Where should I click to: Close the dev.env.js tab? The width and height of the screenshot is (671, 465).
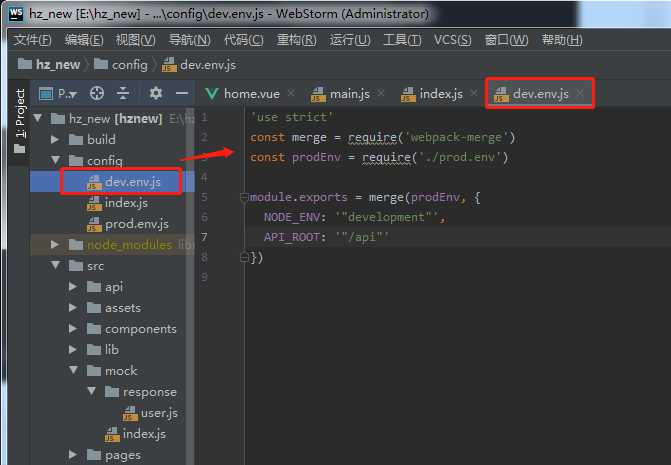[x=580, y=93]
